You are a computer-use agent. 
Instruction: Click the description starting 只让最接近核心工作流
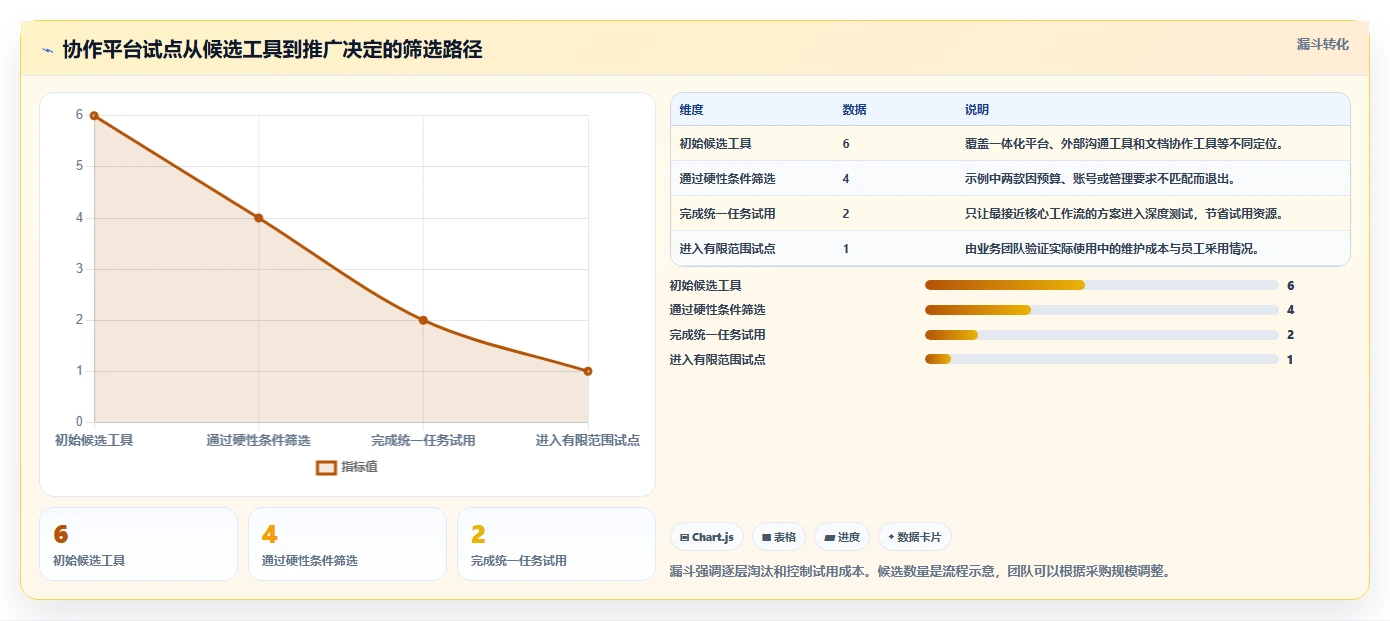pos(1124,214)
